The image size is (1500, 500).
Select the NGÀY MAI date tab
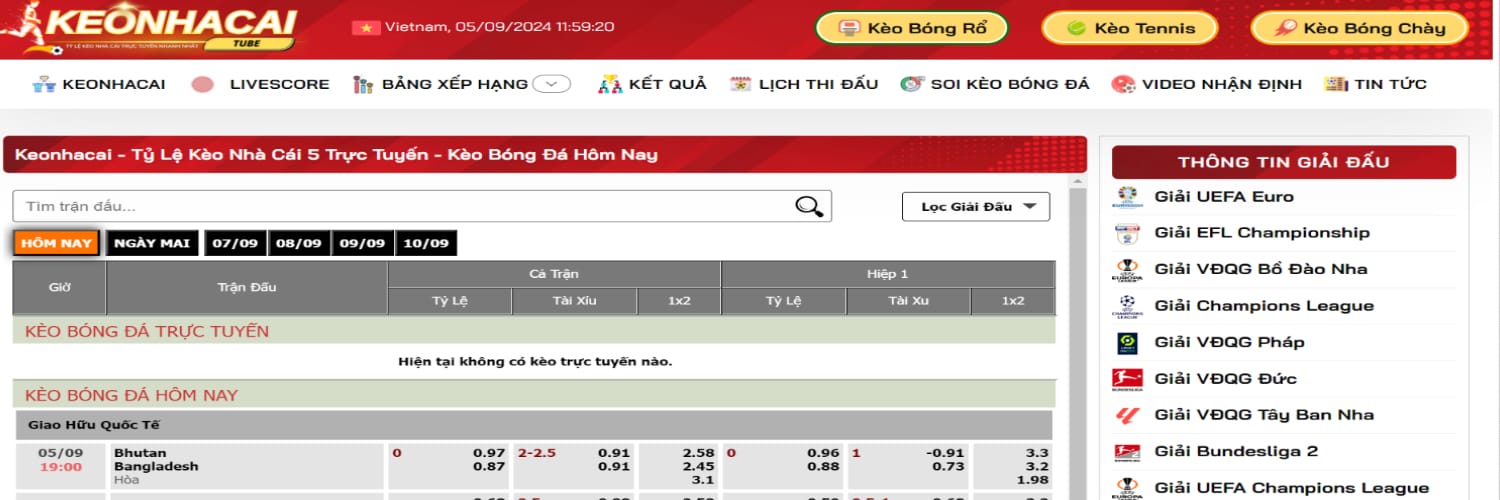tap(152, 243)
